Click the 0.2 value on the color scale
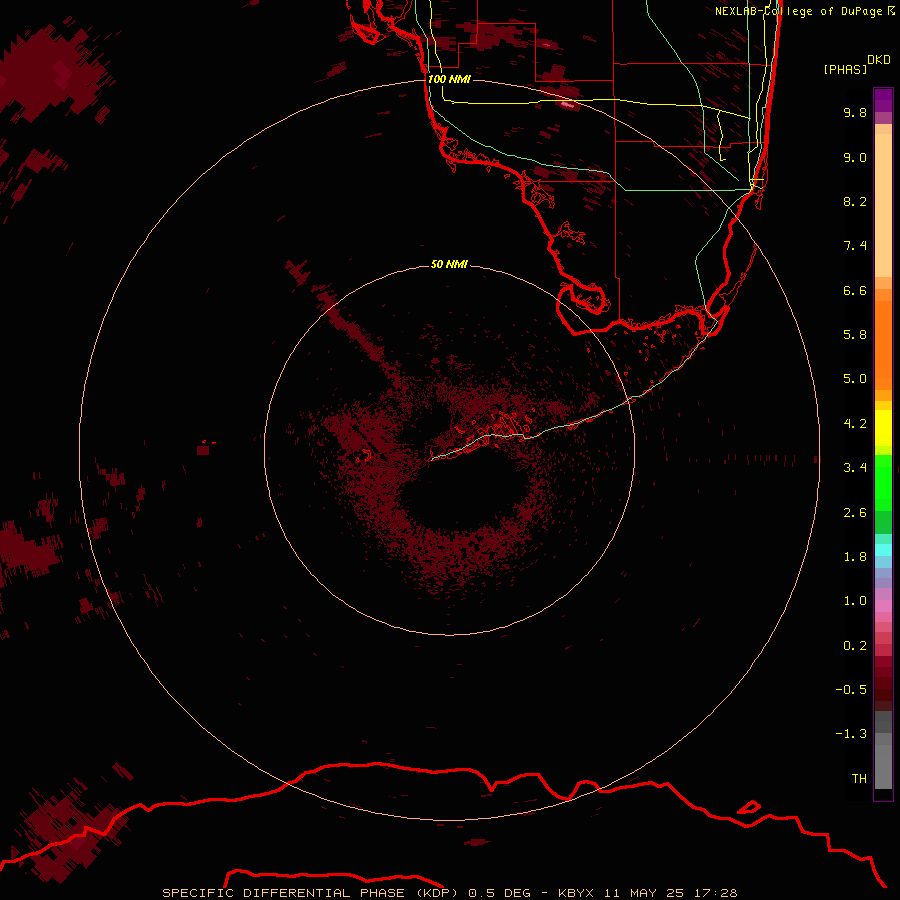The height and width of the screenshot is (900, 900). pyautogui.click(x=855, y=646)
